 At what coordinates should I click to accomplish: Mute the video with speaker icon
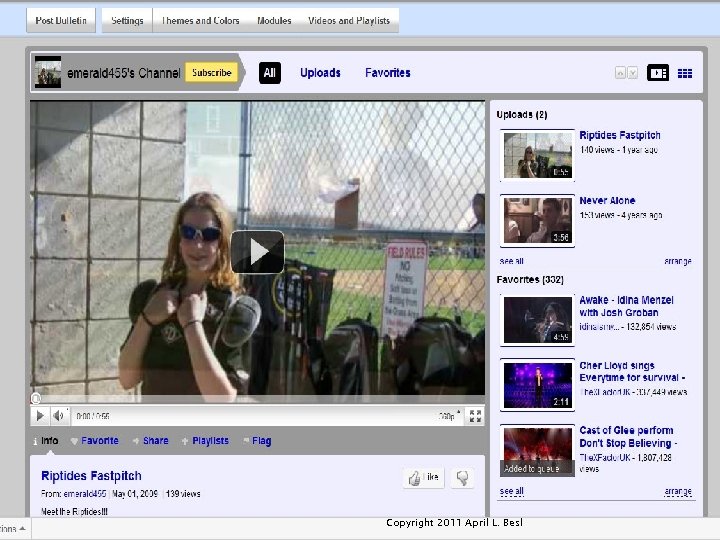59,416
